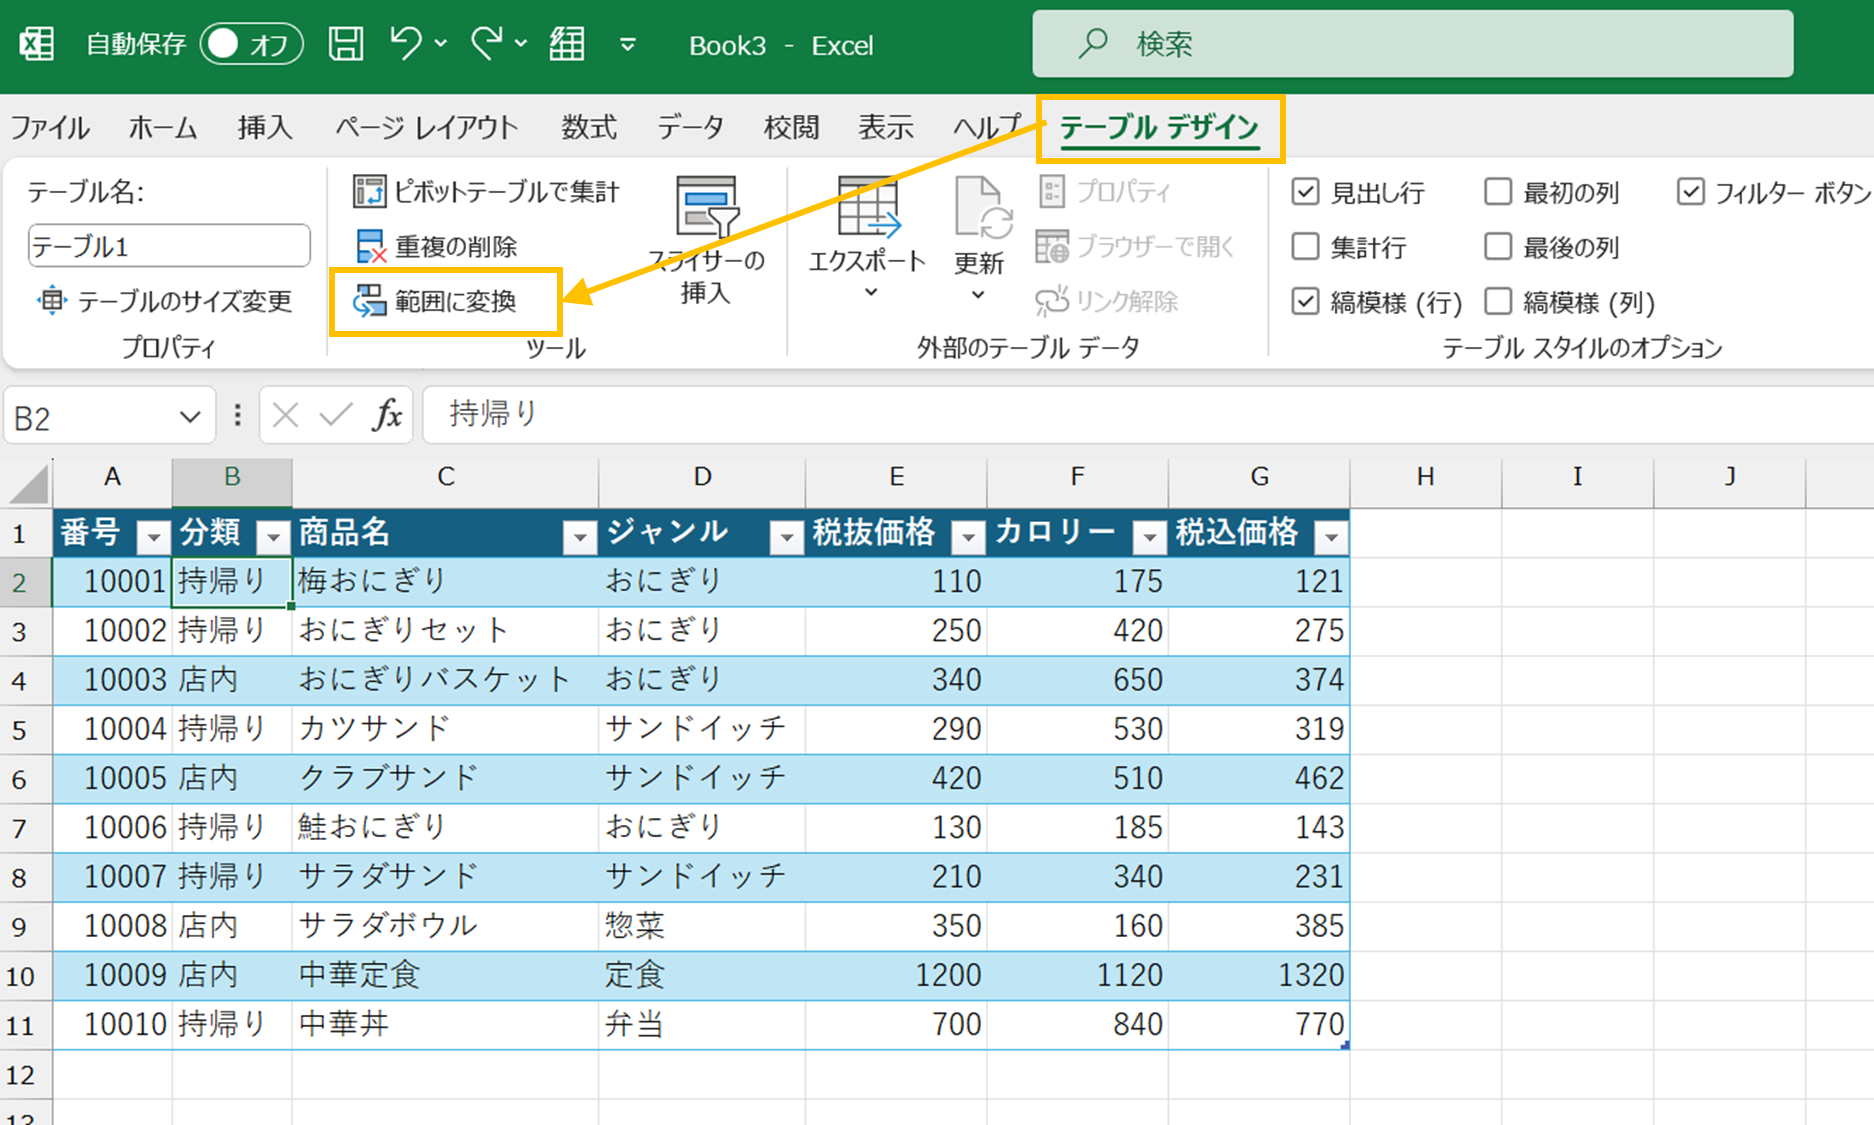1874x1125 pixels.
Task: Open the Name Box dropdown arrow
Action: [x=190, y=417]
